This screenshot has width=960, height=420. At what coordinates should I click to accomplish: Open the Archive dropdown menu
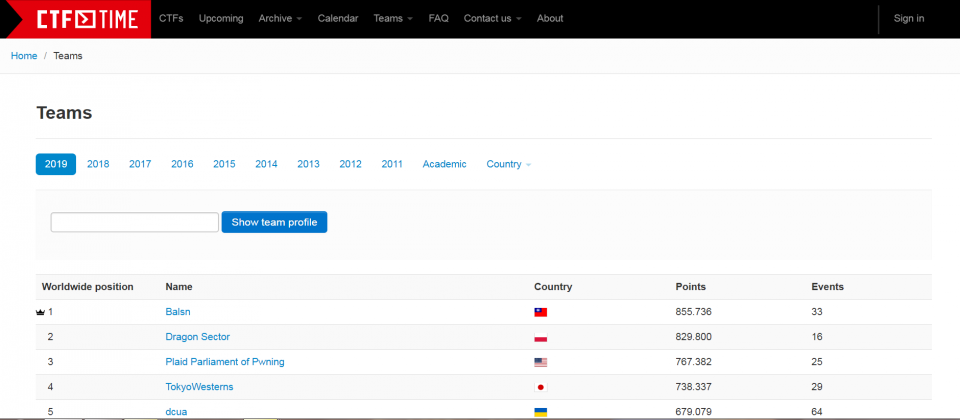[280, 18]
